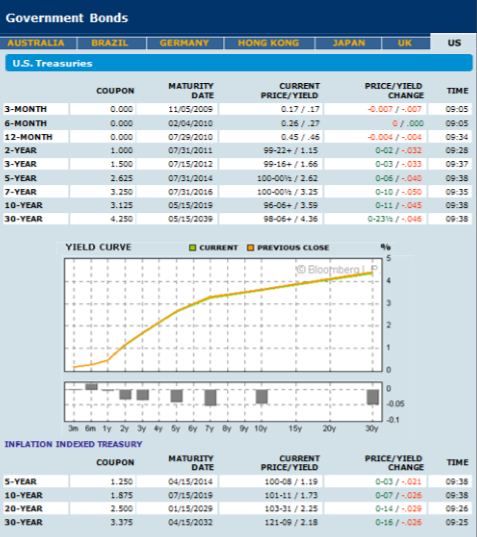The width and height of the screenshot is (477, 537).
Task: Select the UK tab
Action: pyautogui.click(x=405, y=43)
